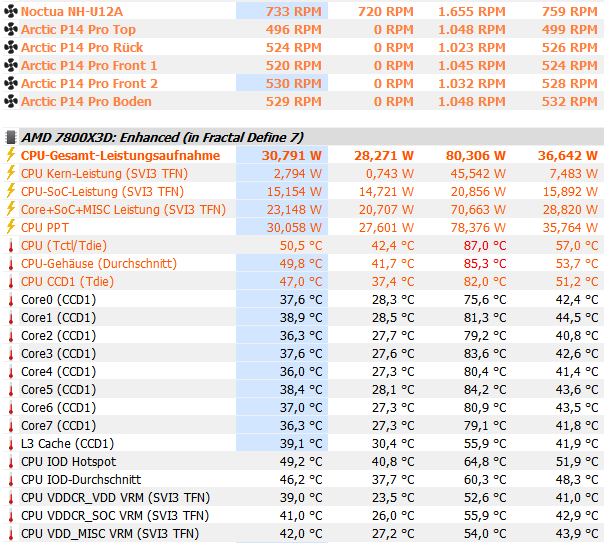The image size is (604, 543).
Task: Click the 64,8 °C maximum IOD Hotspot value
Action: (x=485, y=462)
